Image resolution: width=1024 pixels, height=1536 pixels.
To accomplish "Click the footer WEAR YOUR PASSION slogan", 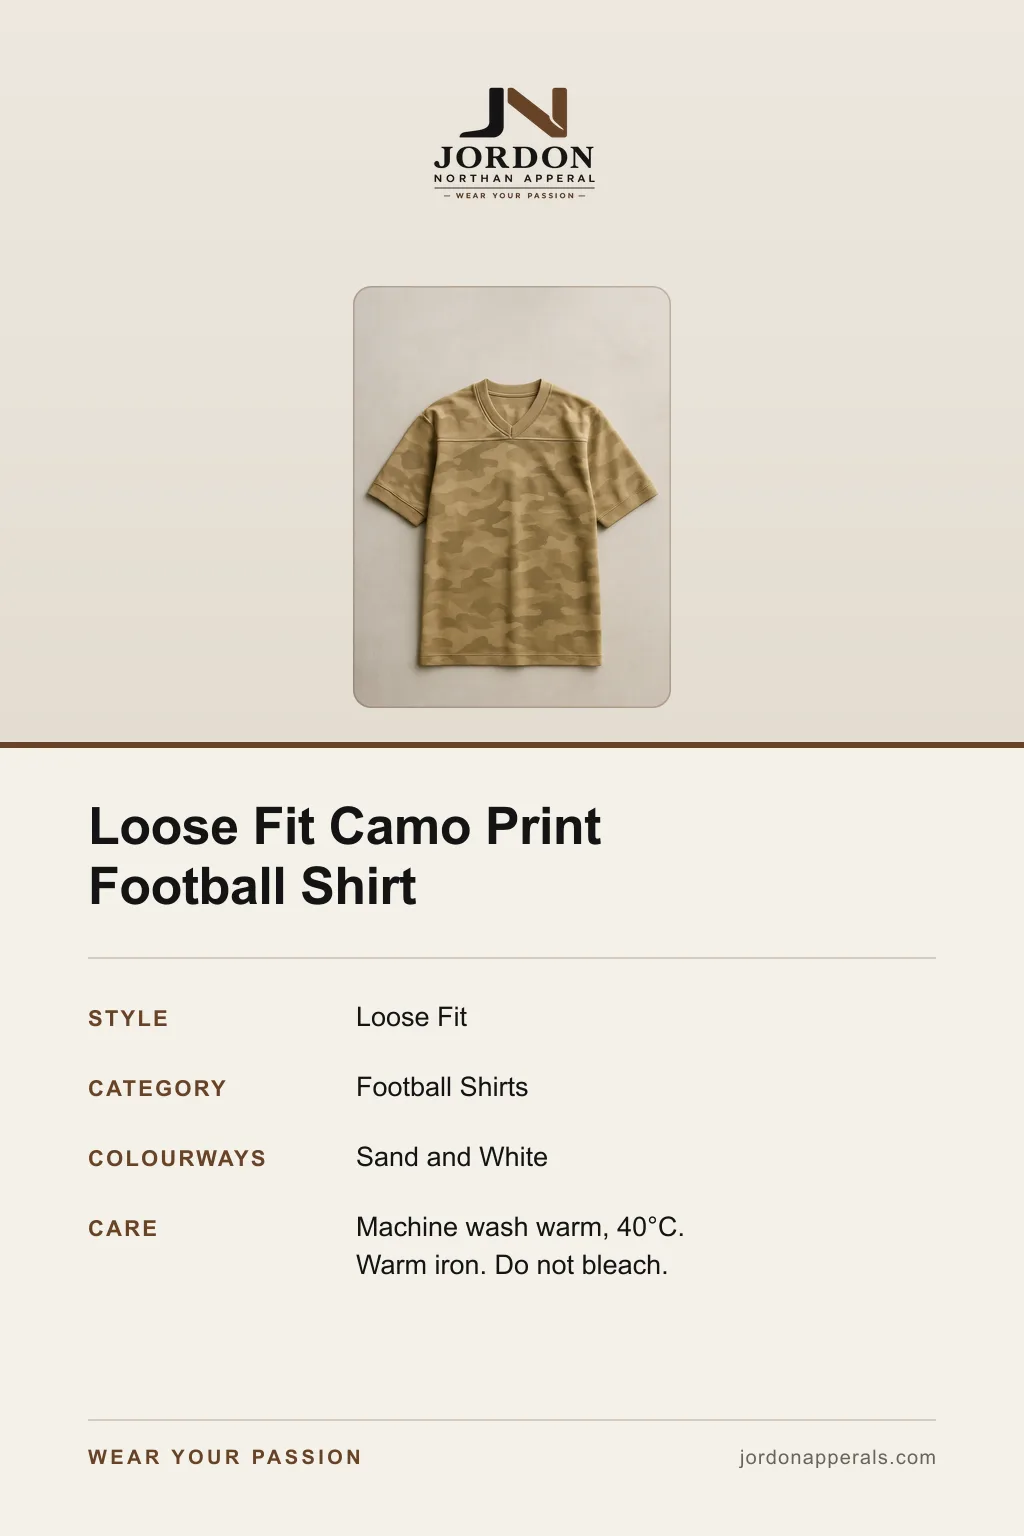I will pyautogui.click(x=225, y=1458).
